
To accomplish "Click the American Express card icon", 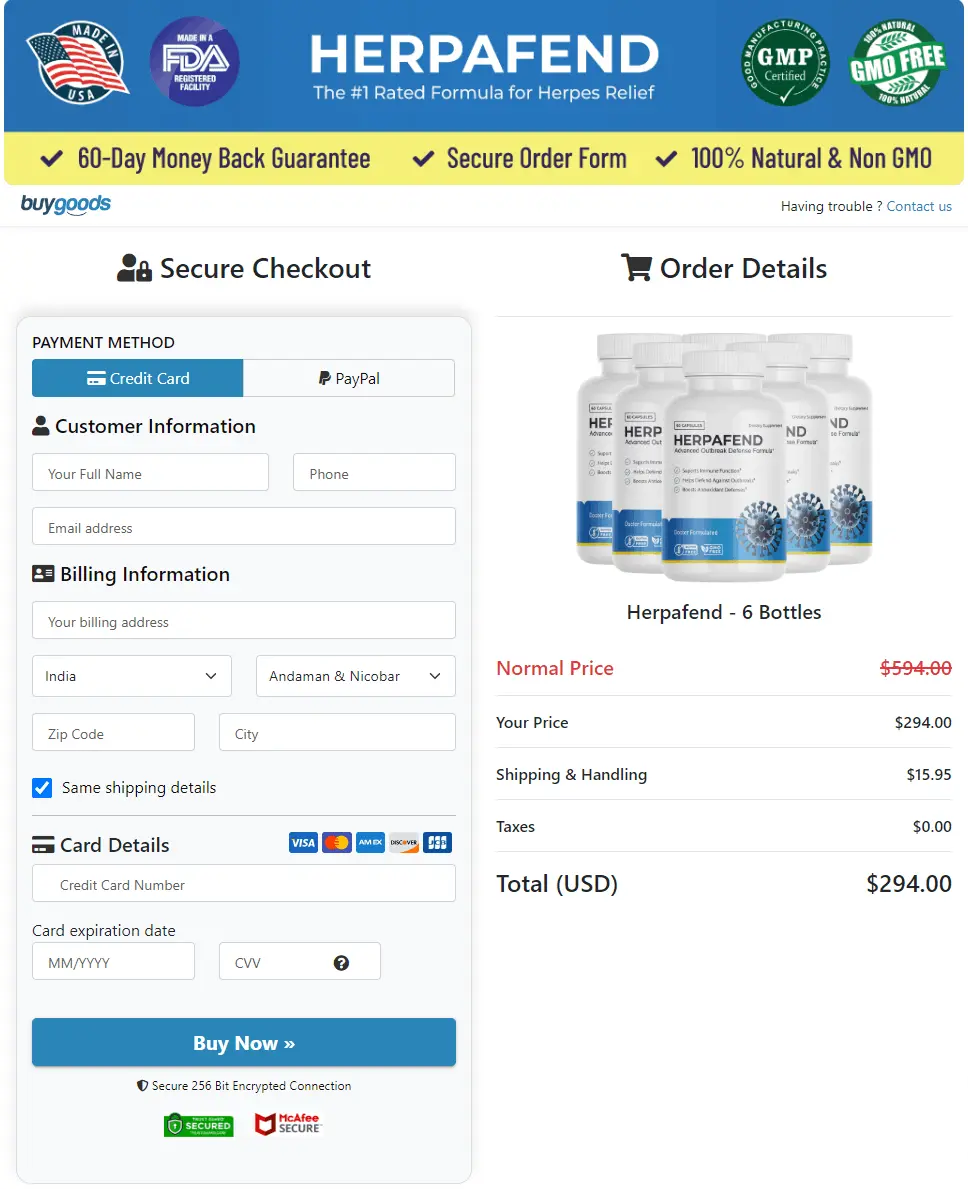I will tap(370, 843).
